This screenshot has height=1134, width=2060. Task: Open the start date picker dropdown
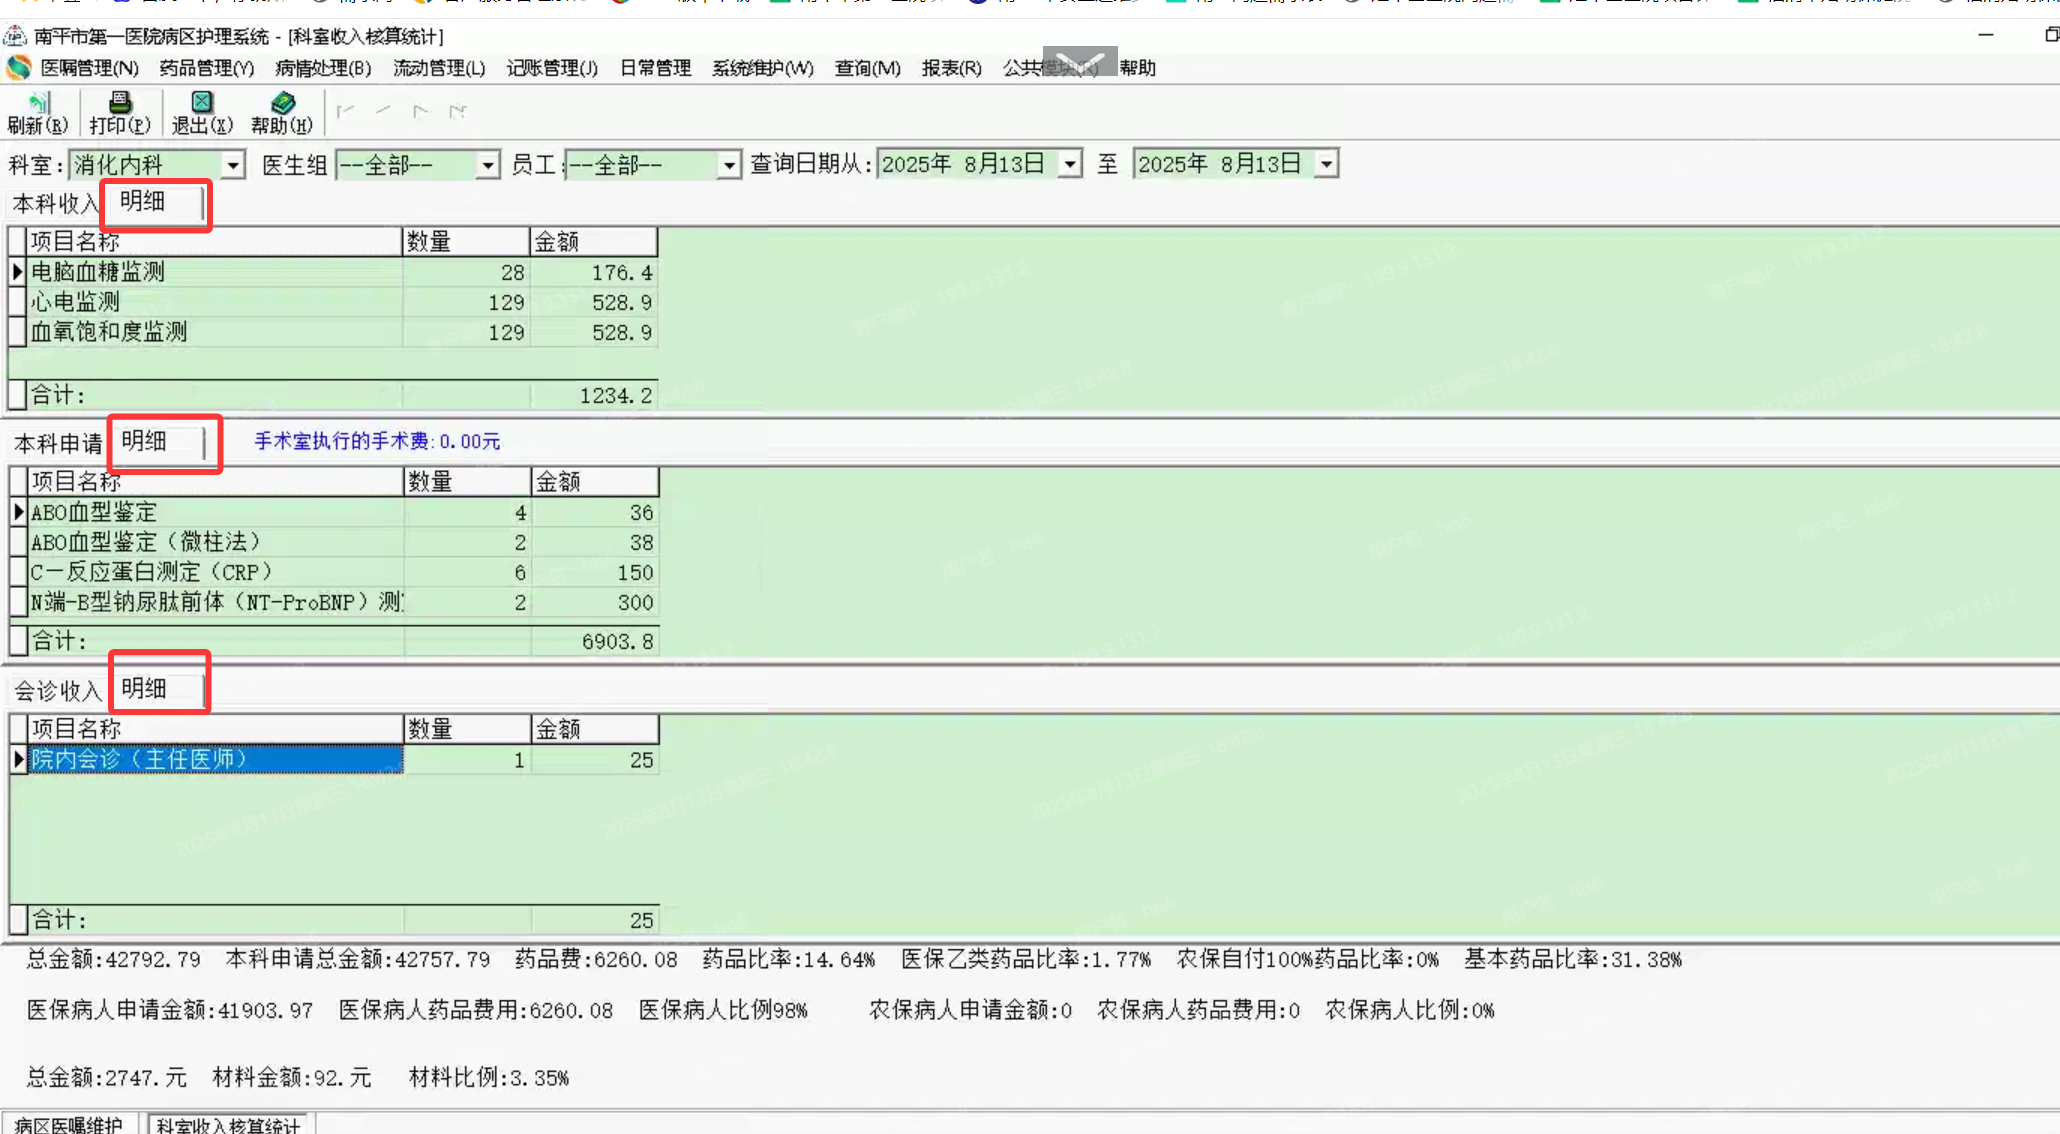[1070, 164]
